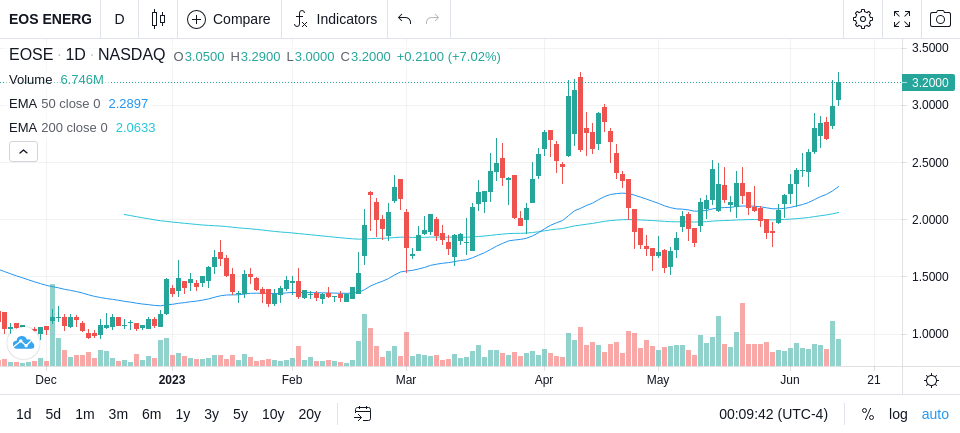Open chart settings gear icon

pyautogui.click(x=863, y=19)
